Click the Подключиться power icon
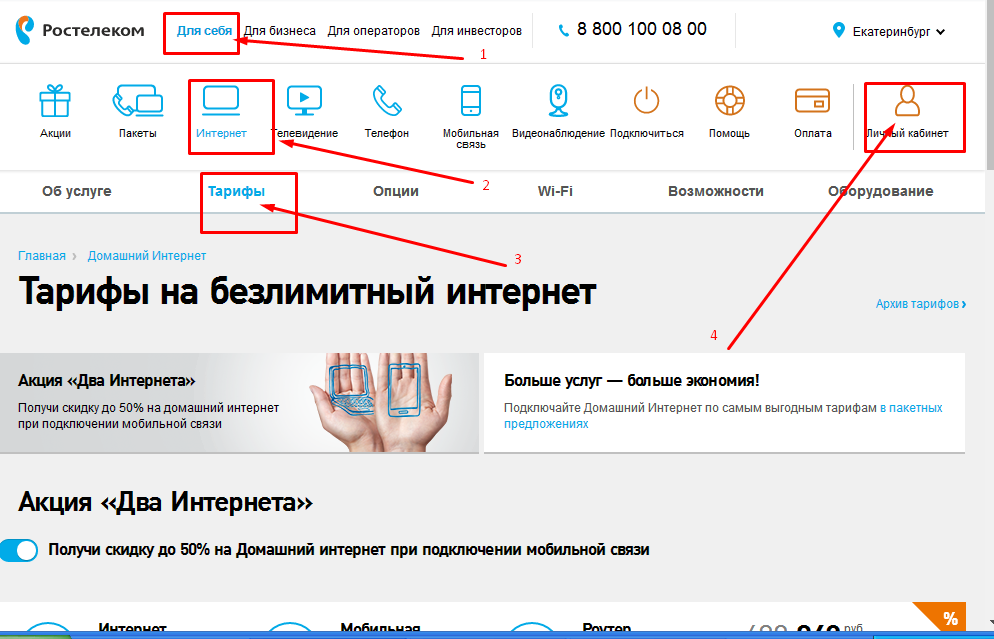The width and height of the screenshot is (994, 639). (x=646, y=100)
